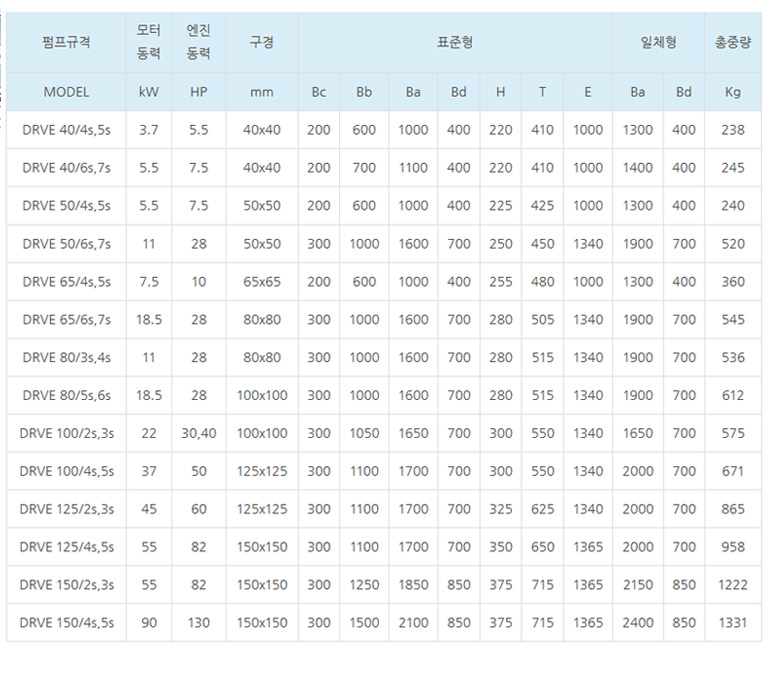Click the 일체형 group header
Viewport: 770px width, 673px height.
[659, 42]
